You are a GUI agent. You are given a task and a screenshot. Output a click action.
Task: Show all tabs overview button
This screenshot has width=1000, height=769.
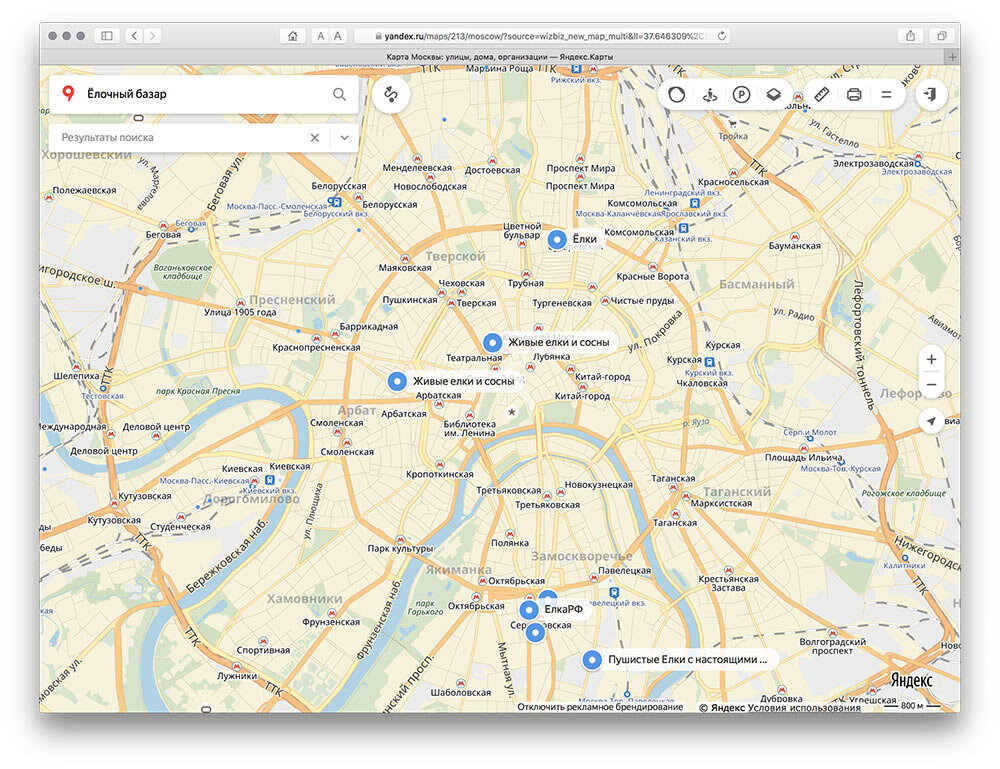coord(942,36)
